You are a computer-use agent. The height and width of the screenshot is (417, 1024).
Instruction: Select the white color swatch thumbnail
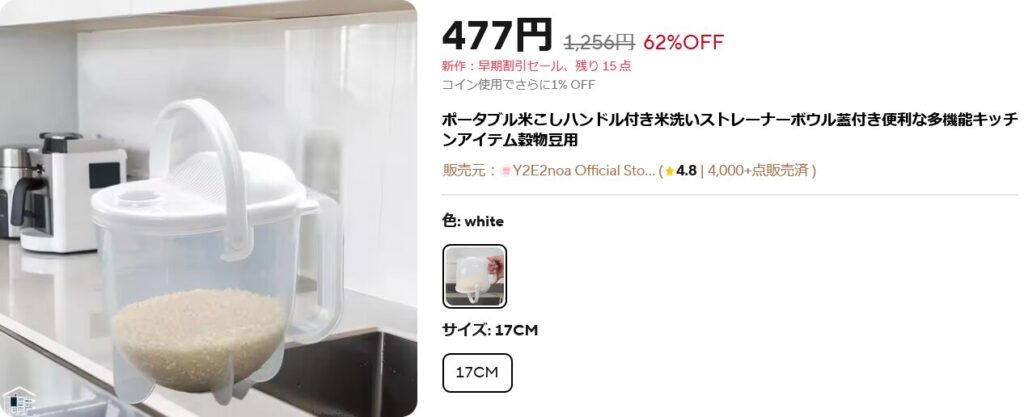click(x=474, y=276)
